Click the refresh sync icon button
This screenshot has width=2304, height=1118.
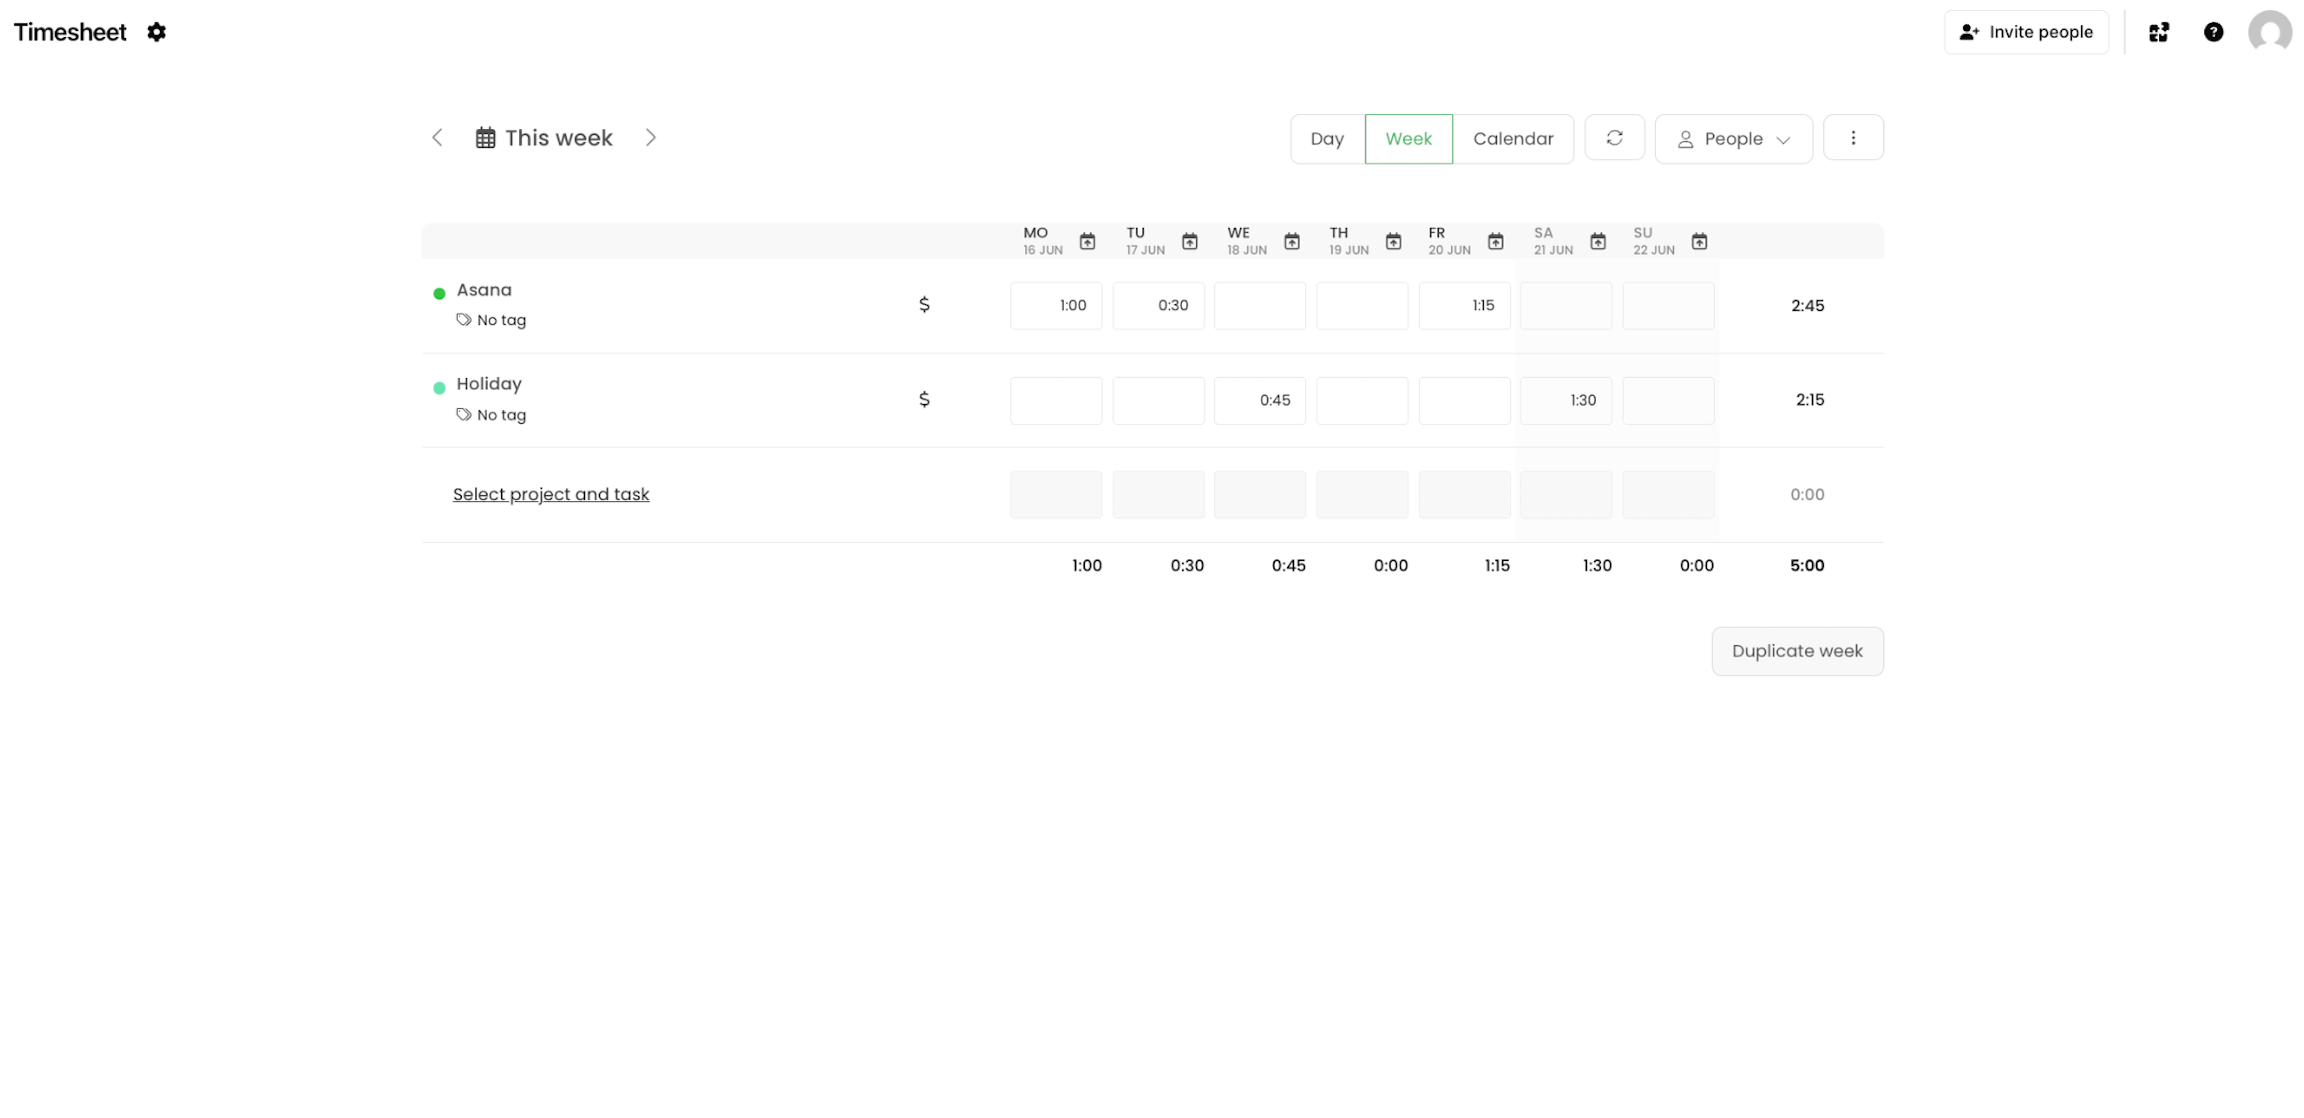(x=1614, y=138)
